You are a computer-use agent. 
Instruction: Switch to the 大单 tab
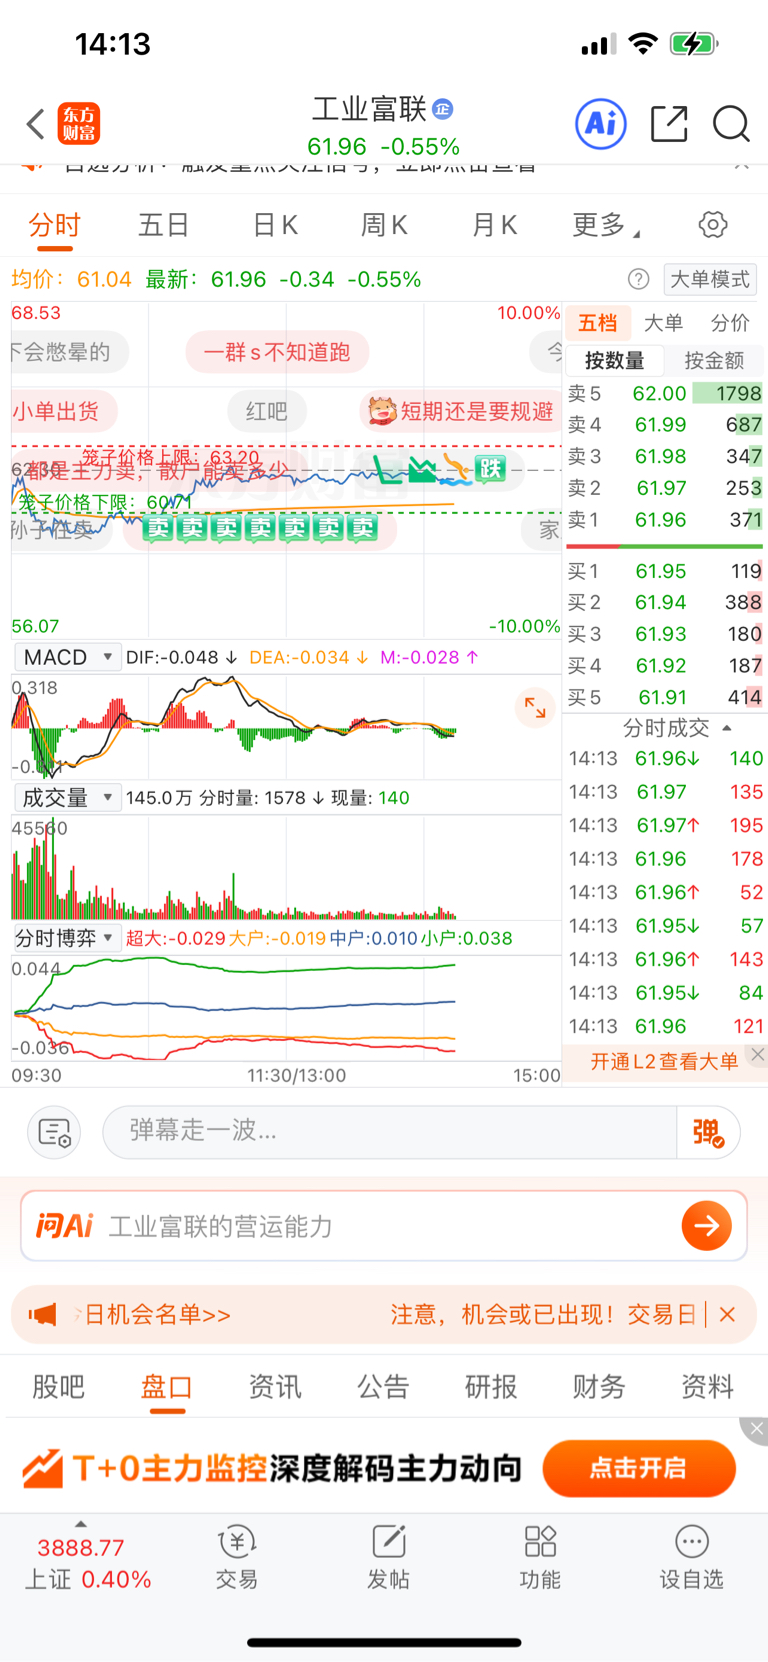(x=663, y=323)
